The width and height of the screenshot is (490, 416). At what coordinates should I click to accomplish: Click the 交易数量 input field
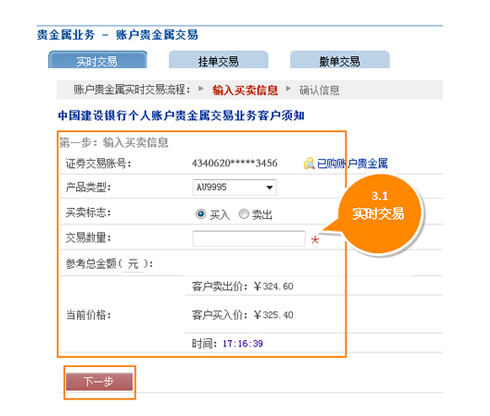pos(249,239)
